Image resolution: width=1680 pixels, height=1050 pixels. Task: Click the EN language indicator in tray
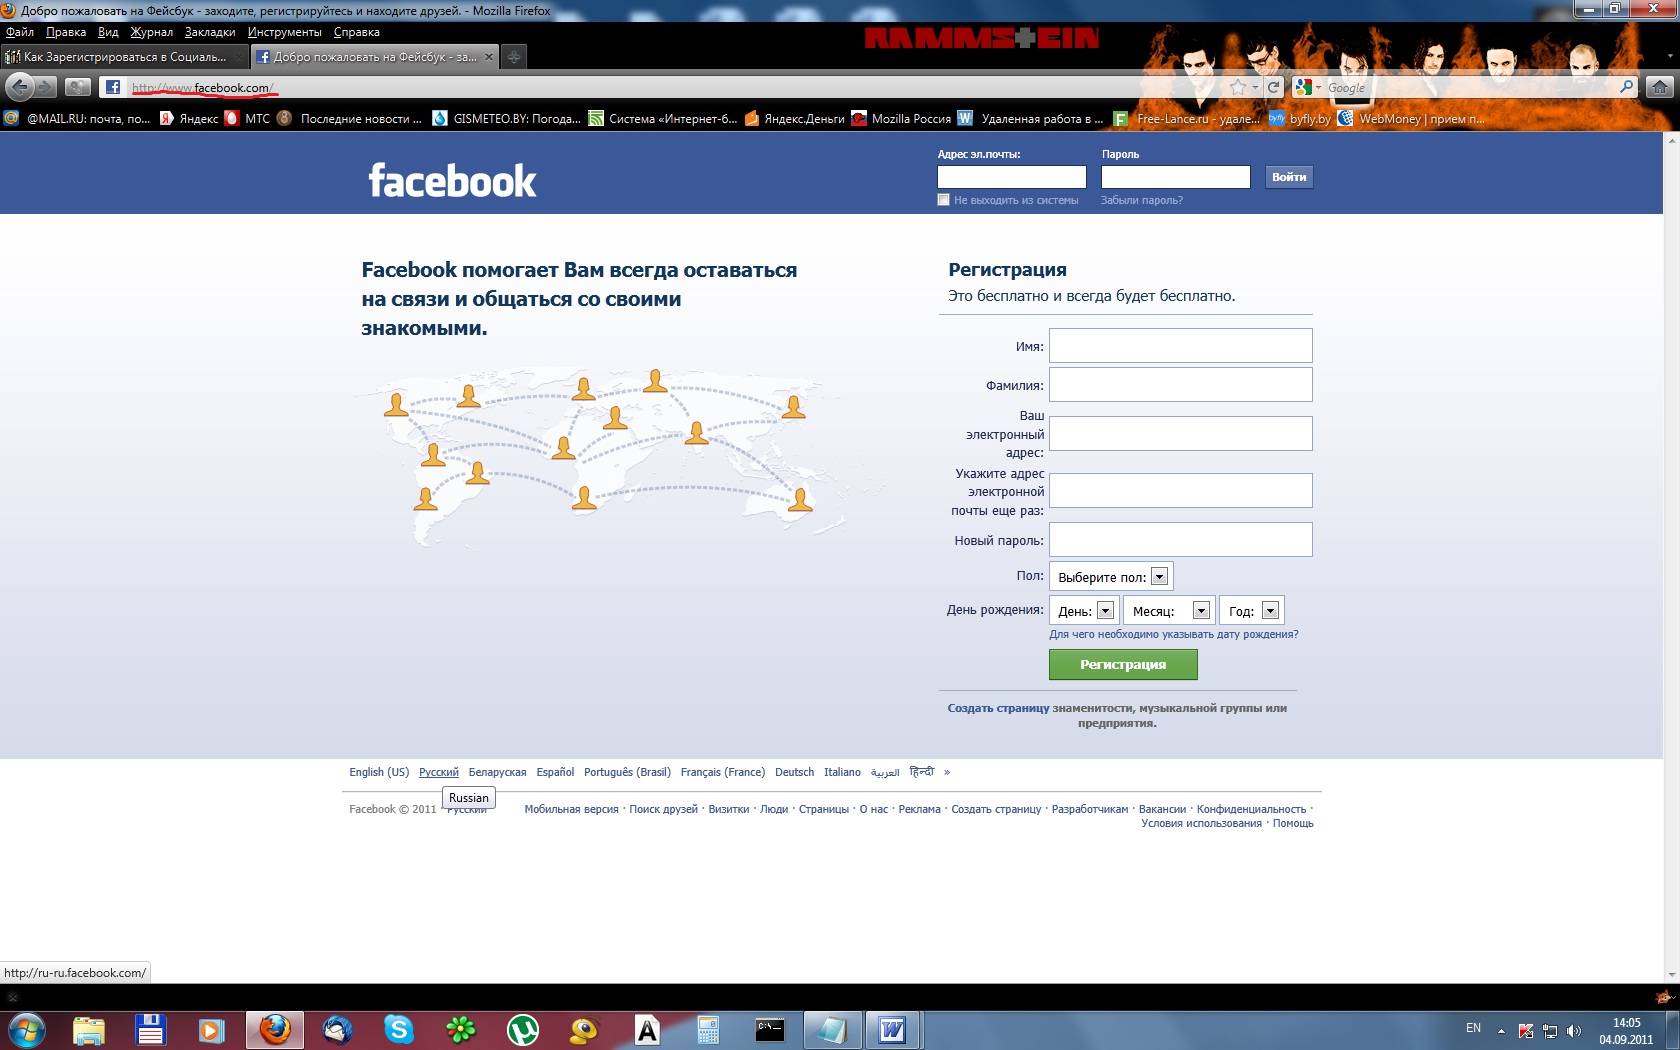1473,1028
